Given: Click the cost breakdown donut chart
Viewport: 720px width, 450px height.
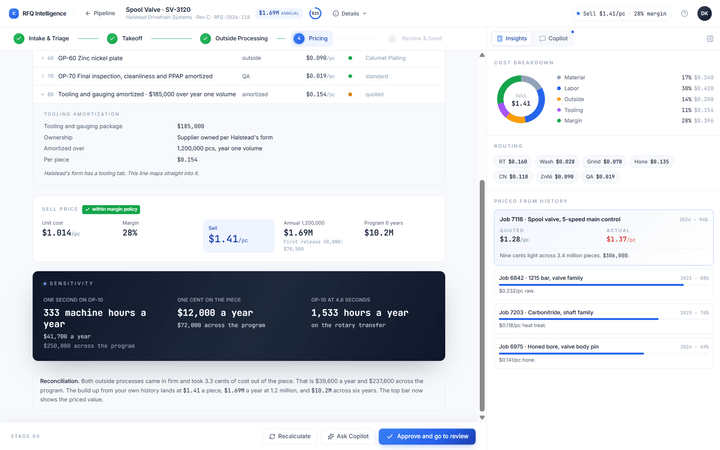Looking at the screenshot, I should [521, 99].
